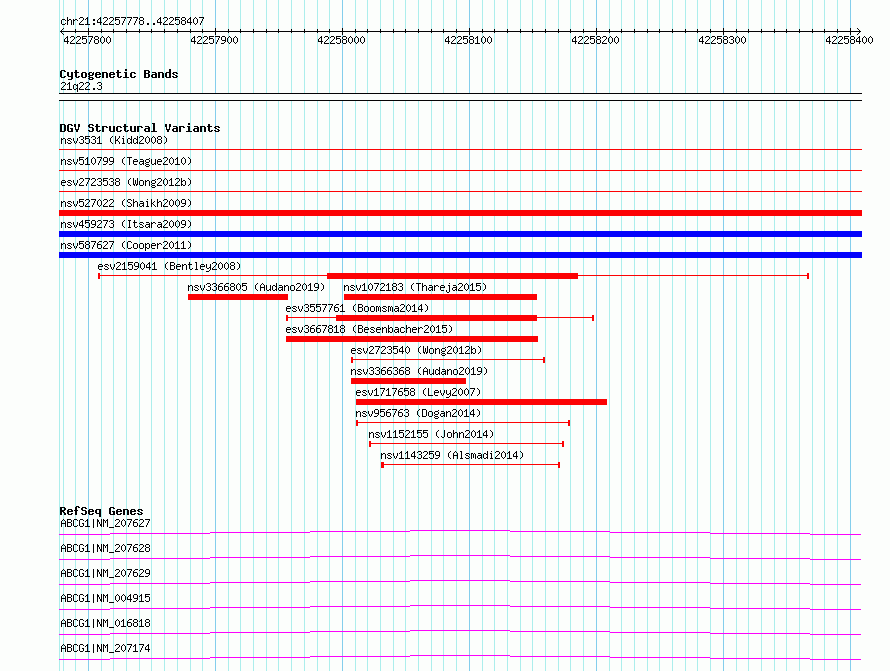Click the red bar under nsv1072183
The image size is (890, 671).
tap(440, 297)
